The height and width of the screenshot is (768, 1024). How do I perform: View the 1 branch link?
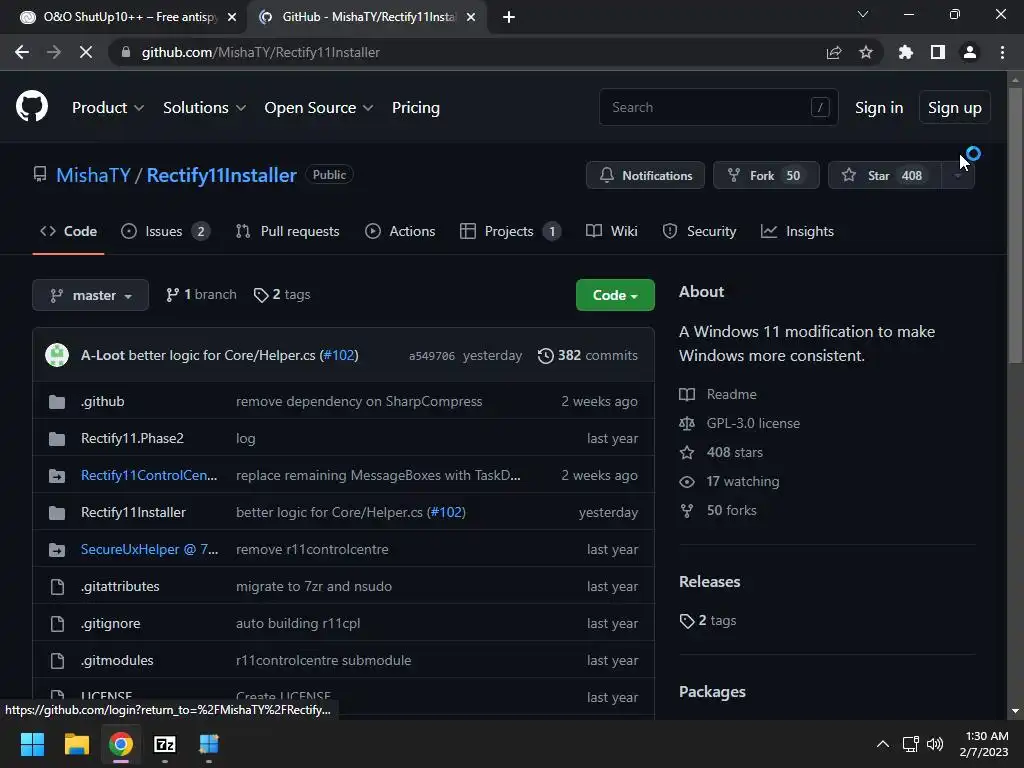(x=201, y=295)
